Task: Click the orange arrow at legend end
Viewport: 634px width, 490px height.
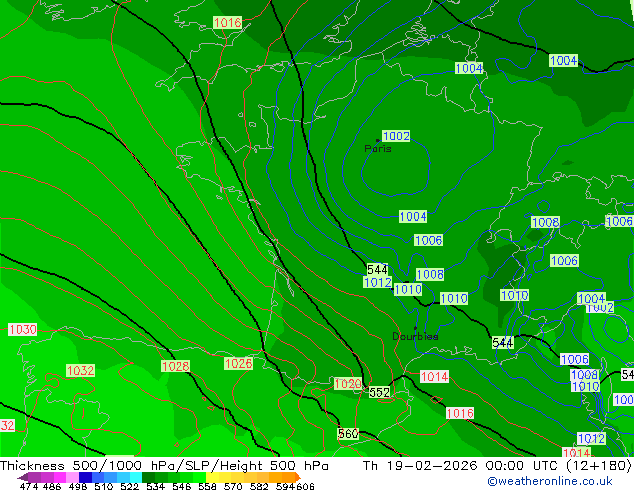Action: click(x=298, y=477)
